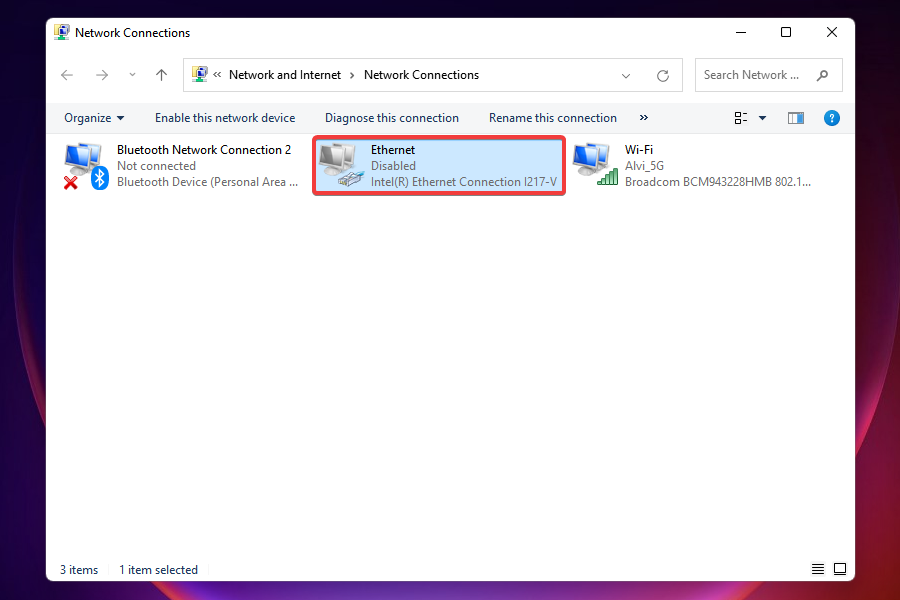Open the recent locations chevron
Image resolution: width=900 pixels, height=600 pixels.
(x=133, y=75)
